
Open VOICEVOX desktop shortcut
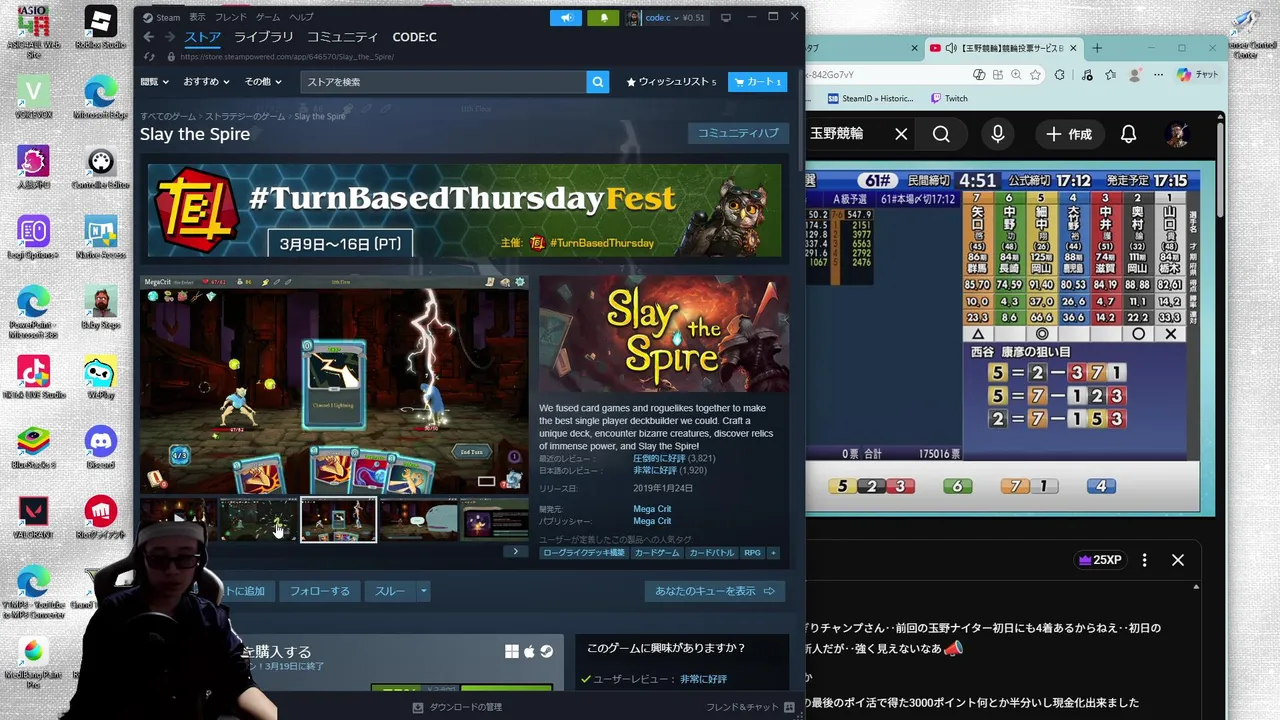click(x=33, y=96)
